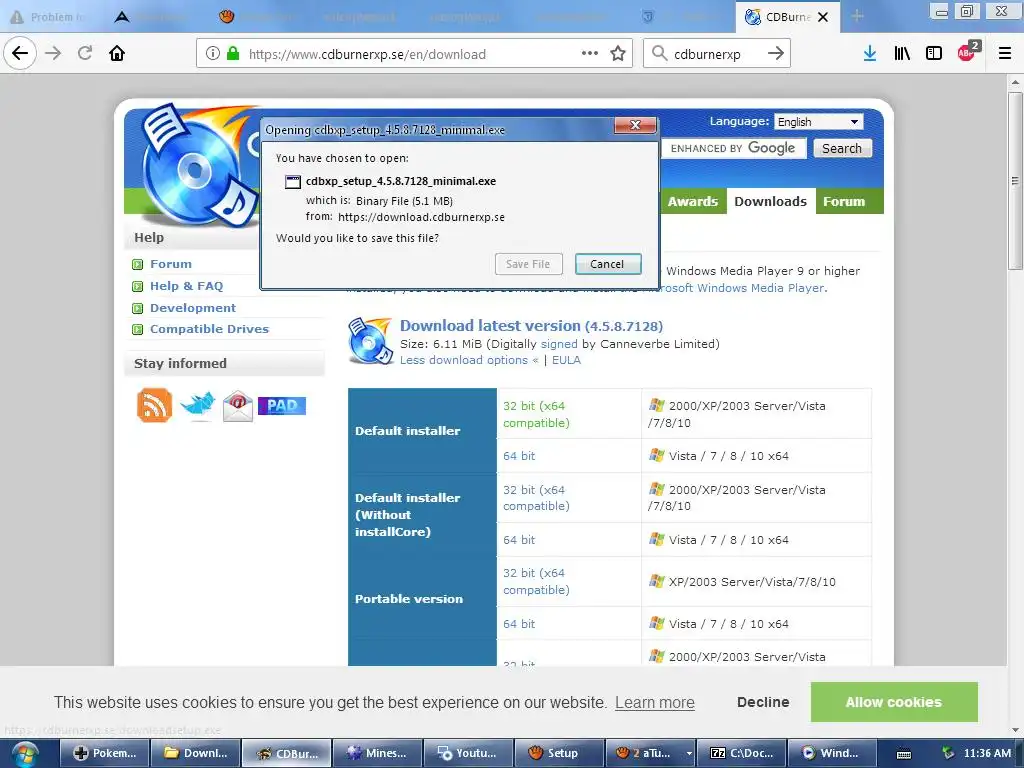Open the aTu... taskbar group dropdown arrow
The image size is (1024, 768).
click(x=689, y=754)
